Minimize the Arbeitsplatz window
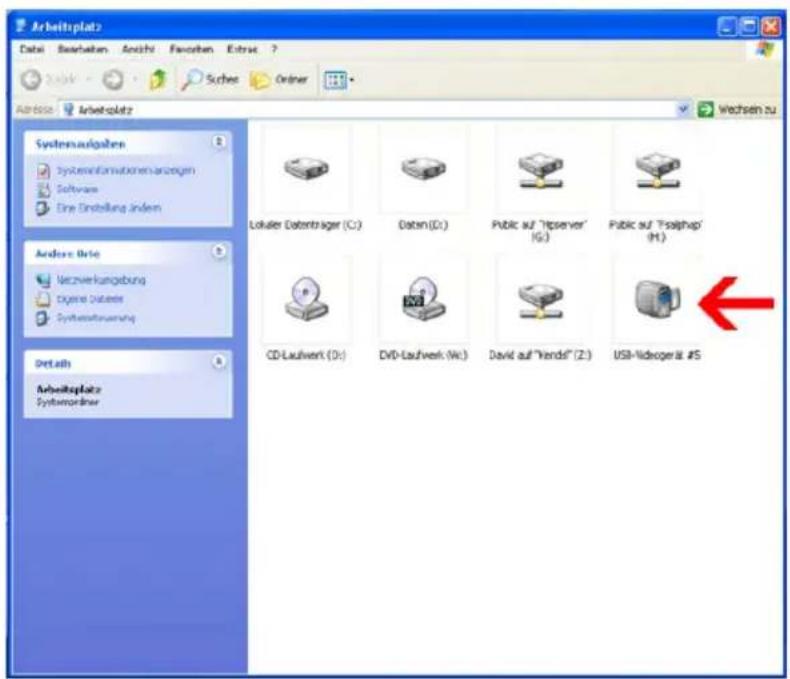Viewport: 790px width, 679px height. 727,26
